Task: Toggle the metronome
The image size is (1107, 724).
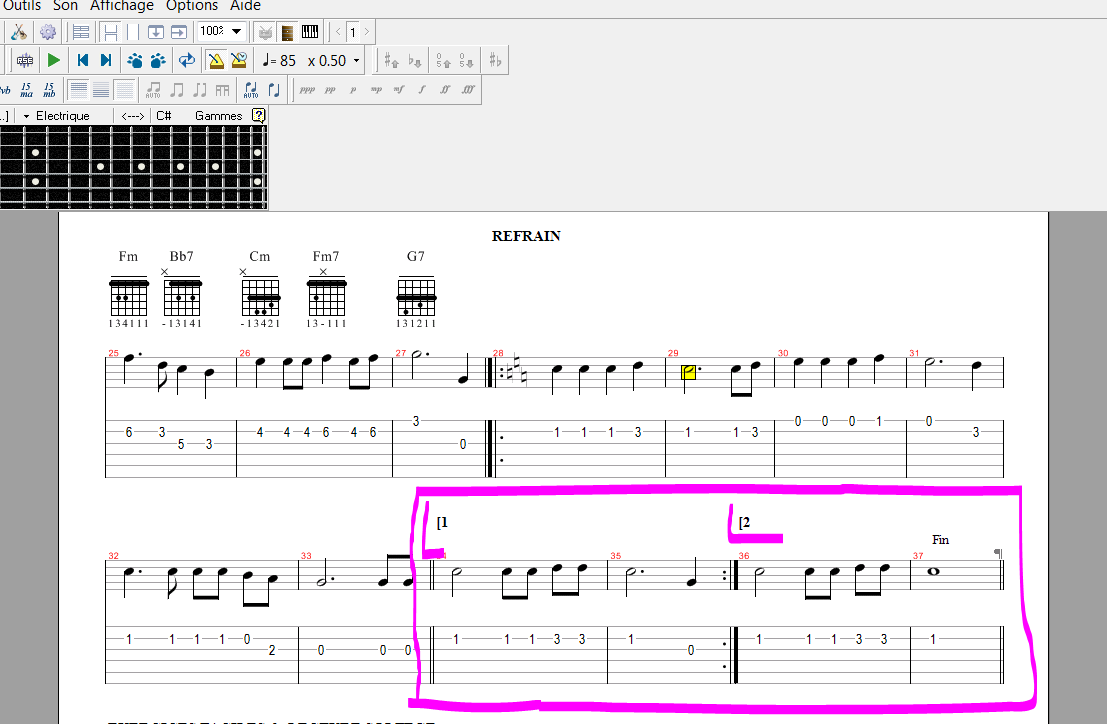Action: click(x=216, y=61)
